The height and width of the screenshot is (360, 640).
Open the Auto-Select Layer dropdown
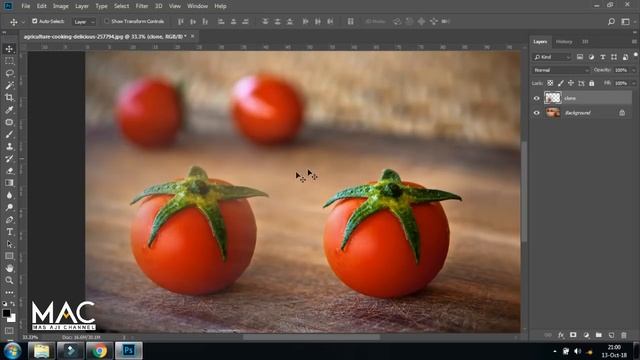(84, 22)
